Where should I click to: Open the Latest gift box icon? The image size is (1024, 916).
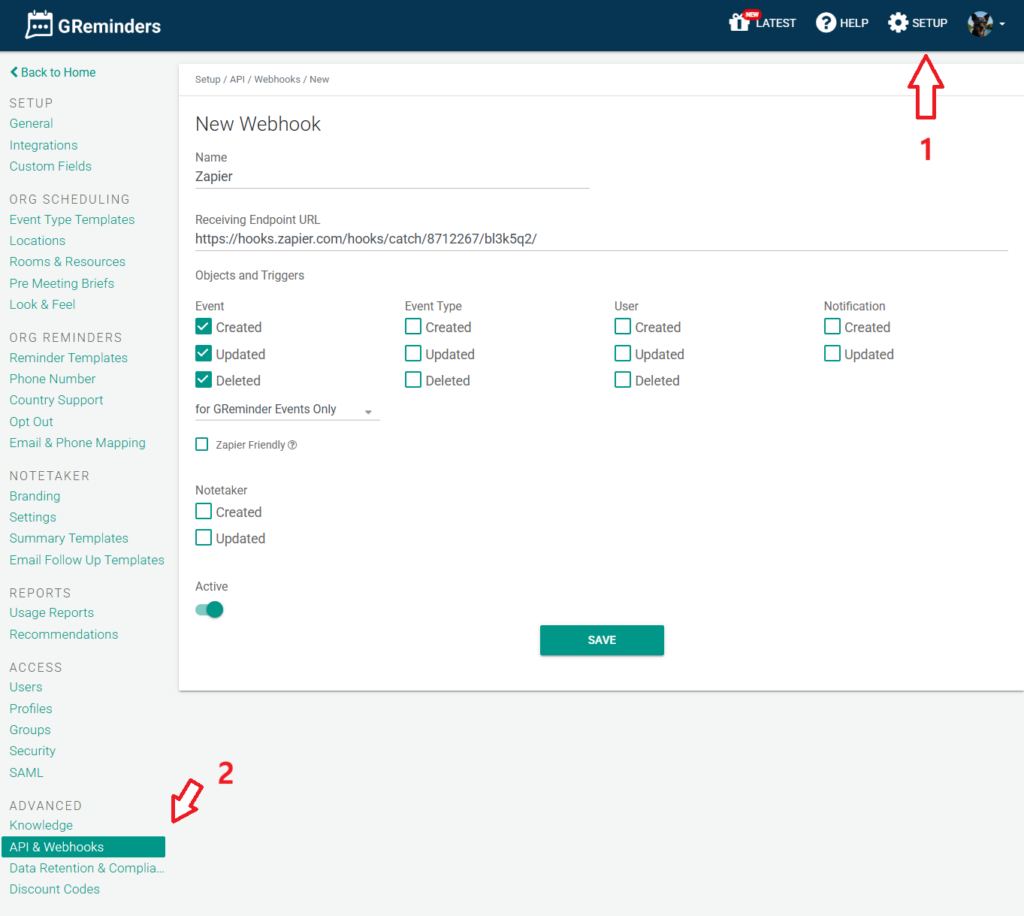pos(740,23)
